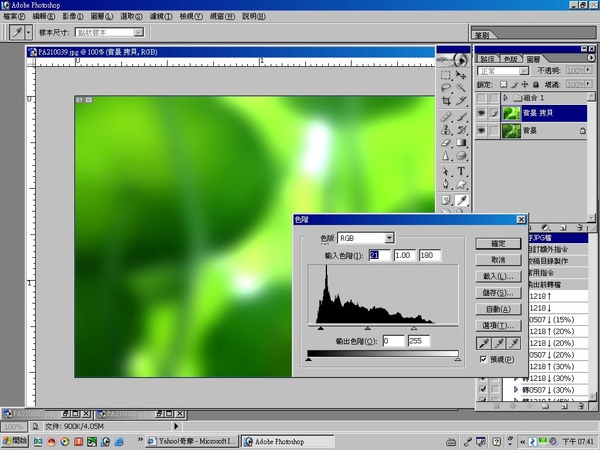Select the Crop tool
600x450 pixels.
click(446, 101)
